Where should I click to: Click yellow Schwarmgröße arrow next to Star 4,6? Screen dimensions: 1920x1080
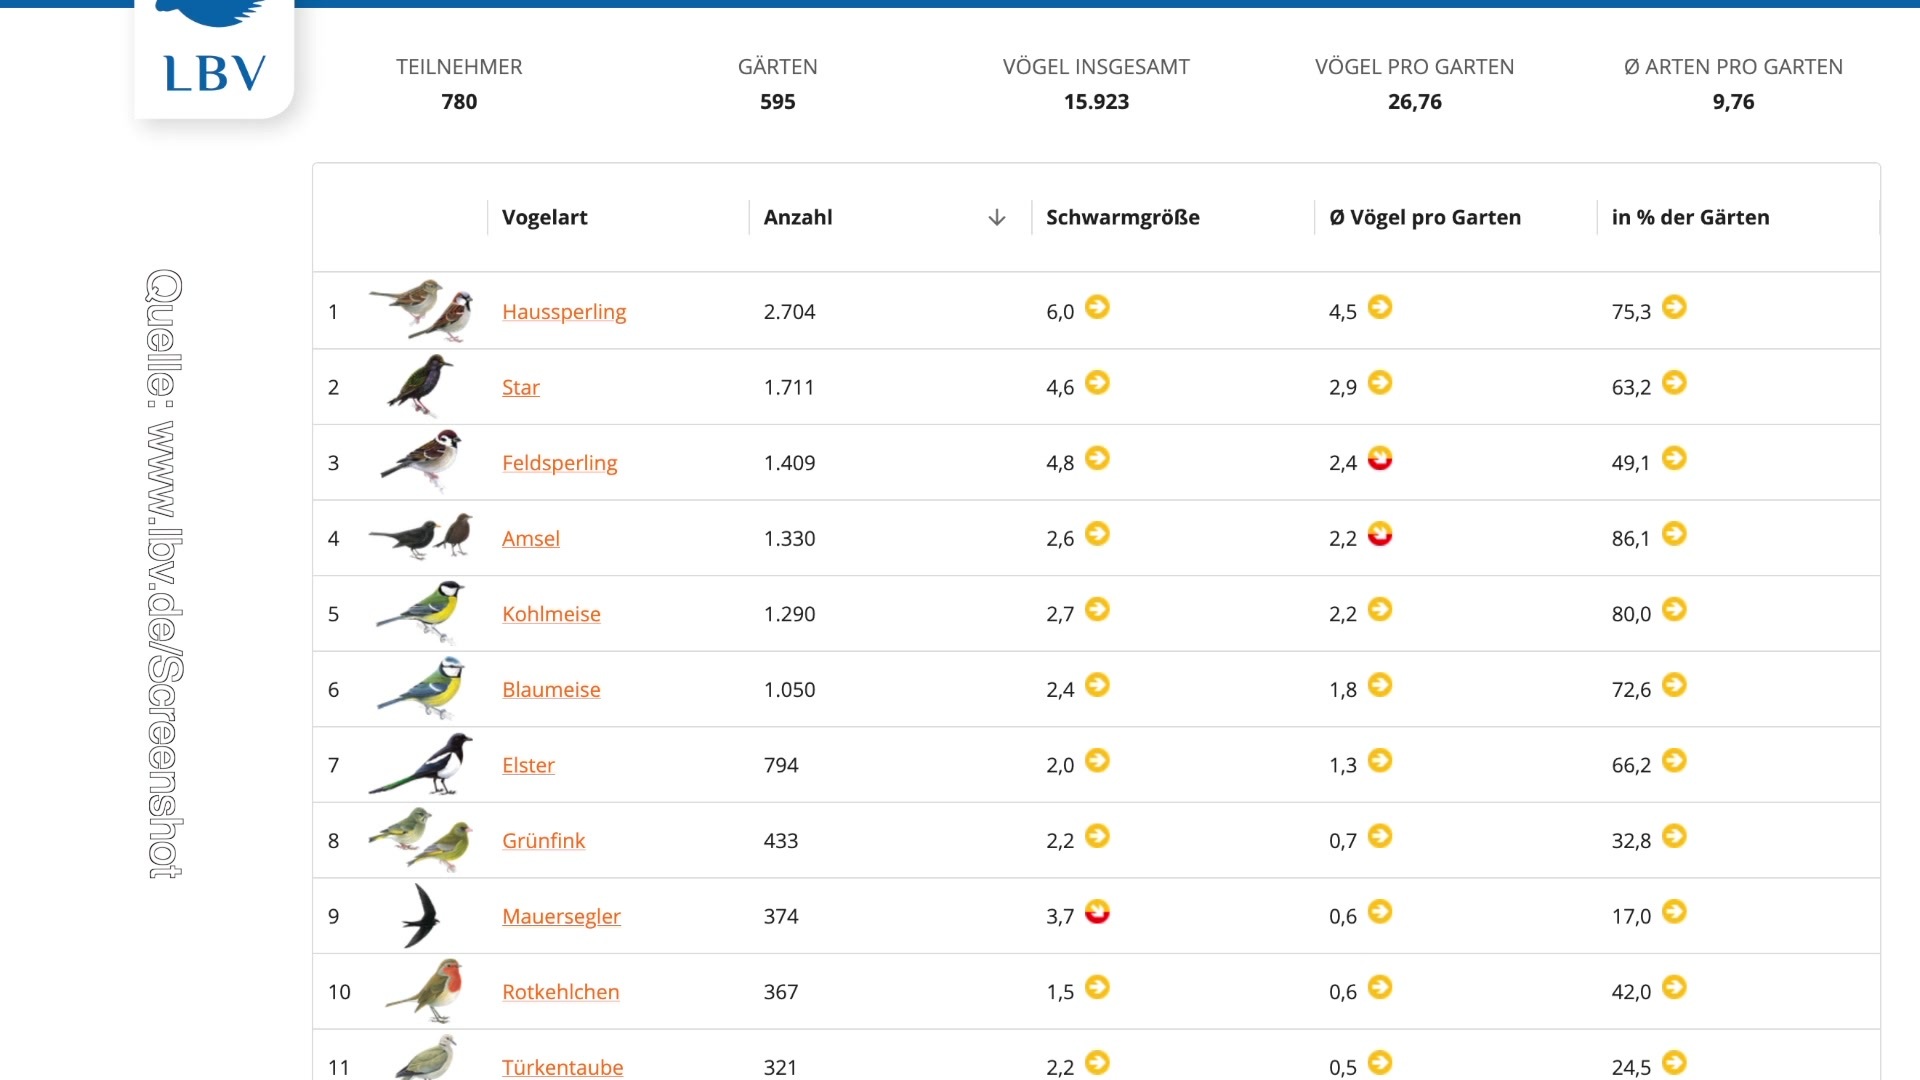coord(1097,383)
